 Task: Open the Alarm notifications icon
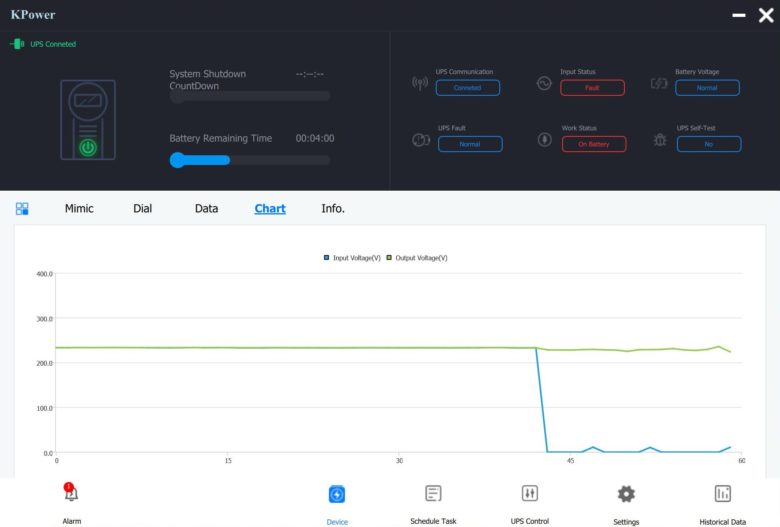point(71,493)
